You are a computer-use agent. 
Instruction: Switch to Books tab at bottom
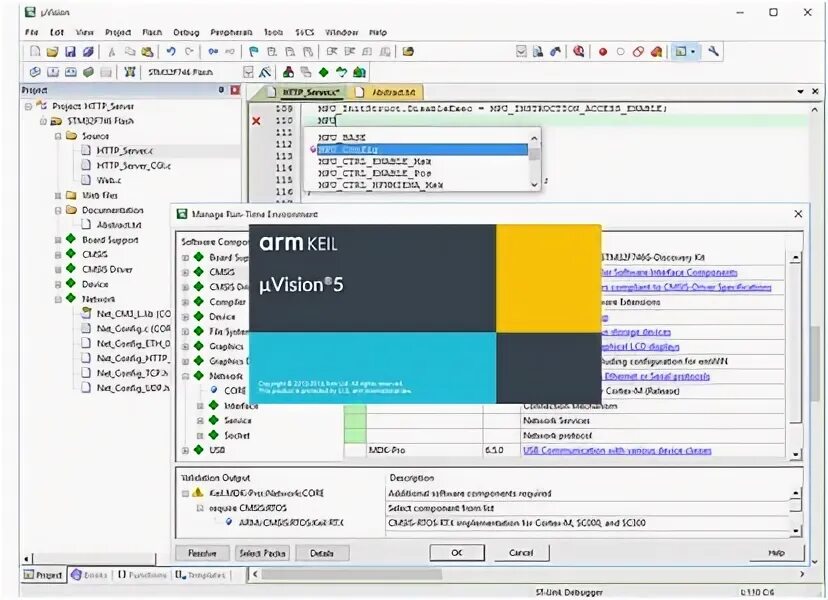pyautogui.click(x=90, y=575)
